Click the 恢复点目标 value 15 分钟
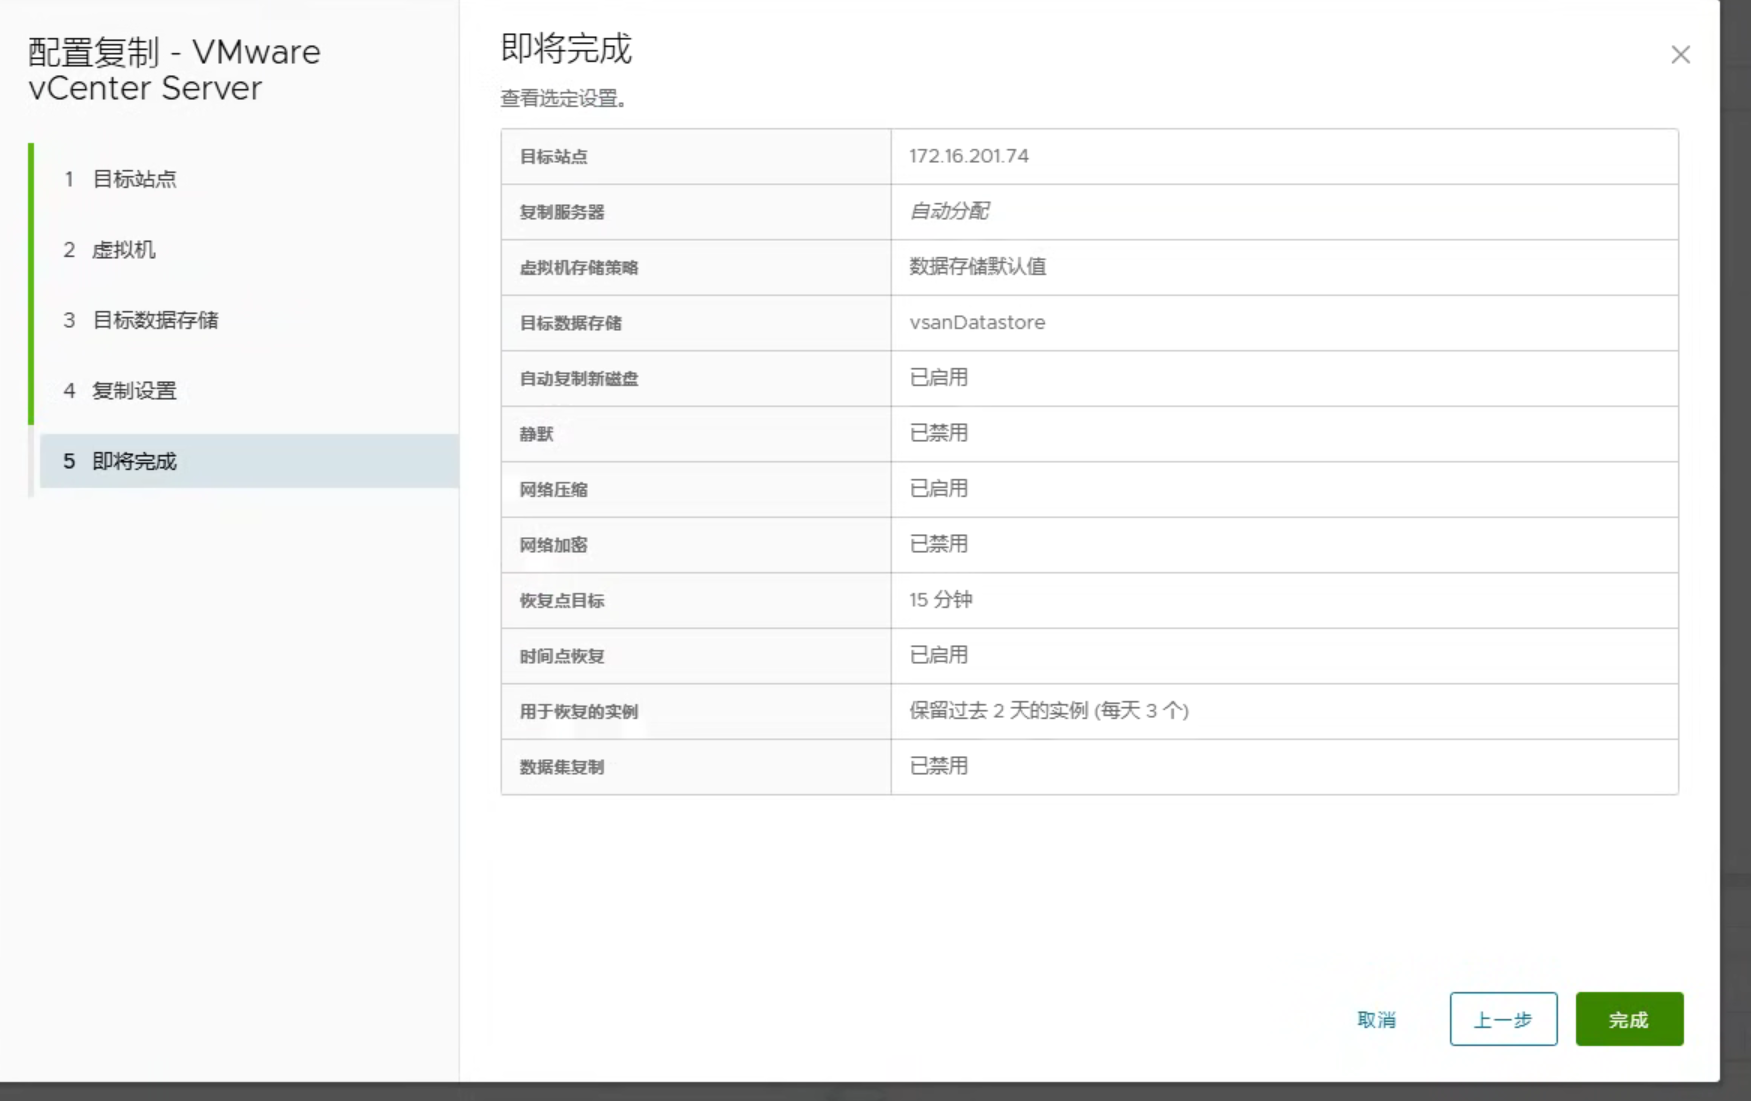1751x1101 pixels. point(940,600)
